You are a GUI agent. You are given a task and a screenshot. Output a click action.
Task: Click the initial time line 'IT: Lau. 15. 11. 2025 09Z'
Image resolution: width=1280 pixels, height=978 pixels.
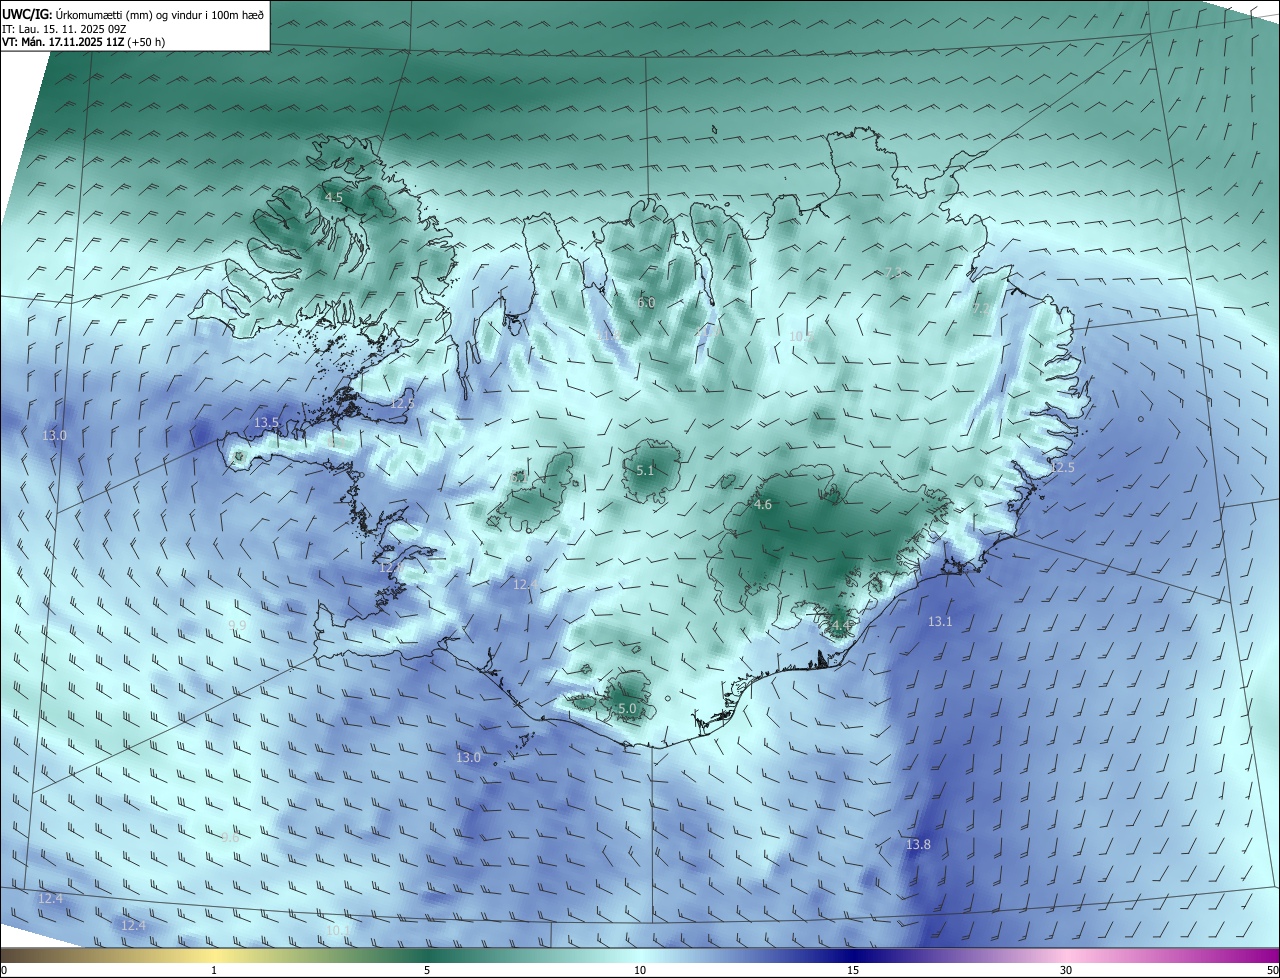(64, 29)
